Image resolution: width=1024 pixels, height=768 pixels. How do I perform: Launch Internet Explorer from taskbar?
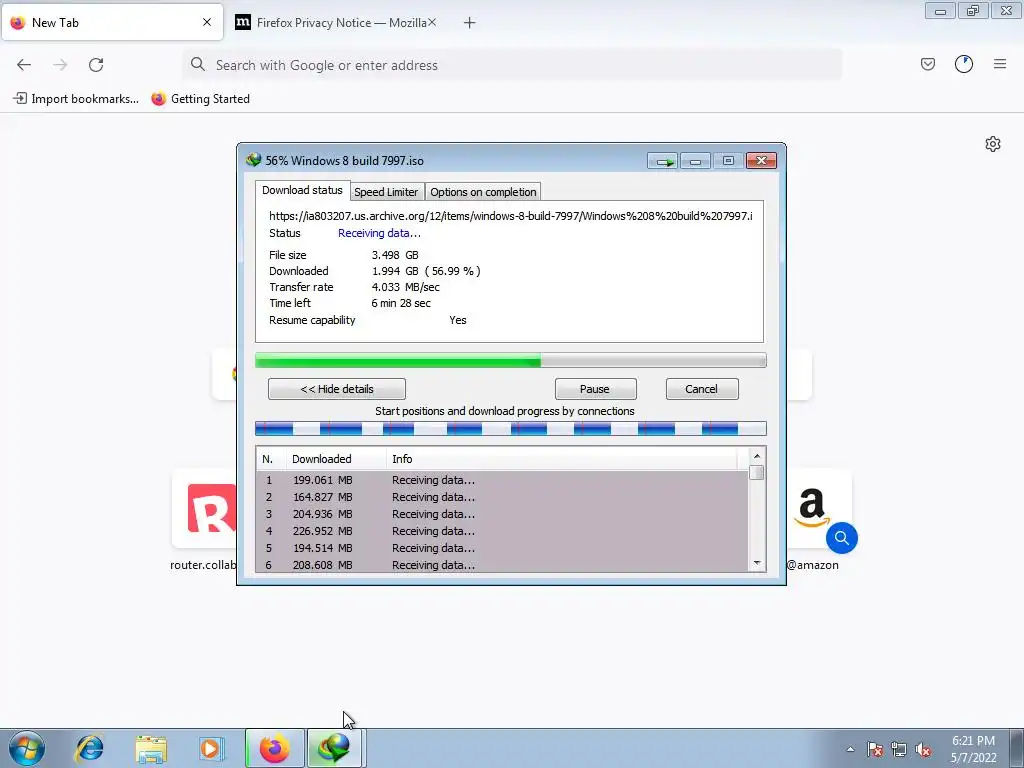click(89, 748)
